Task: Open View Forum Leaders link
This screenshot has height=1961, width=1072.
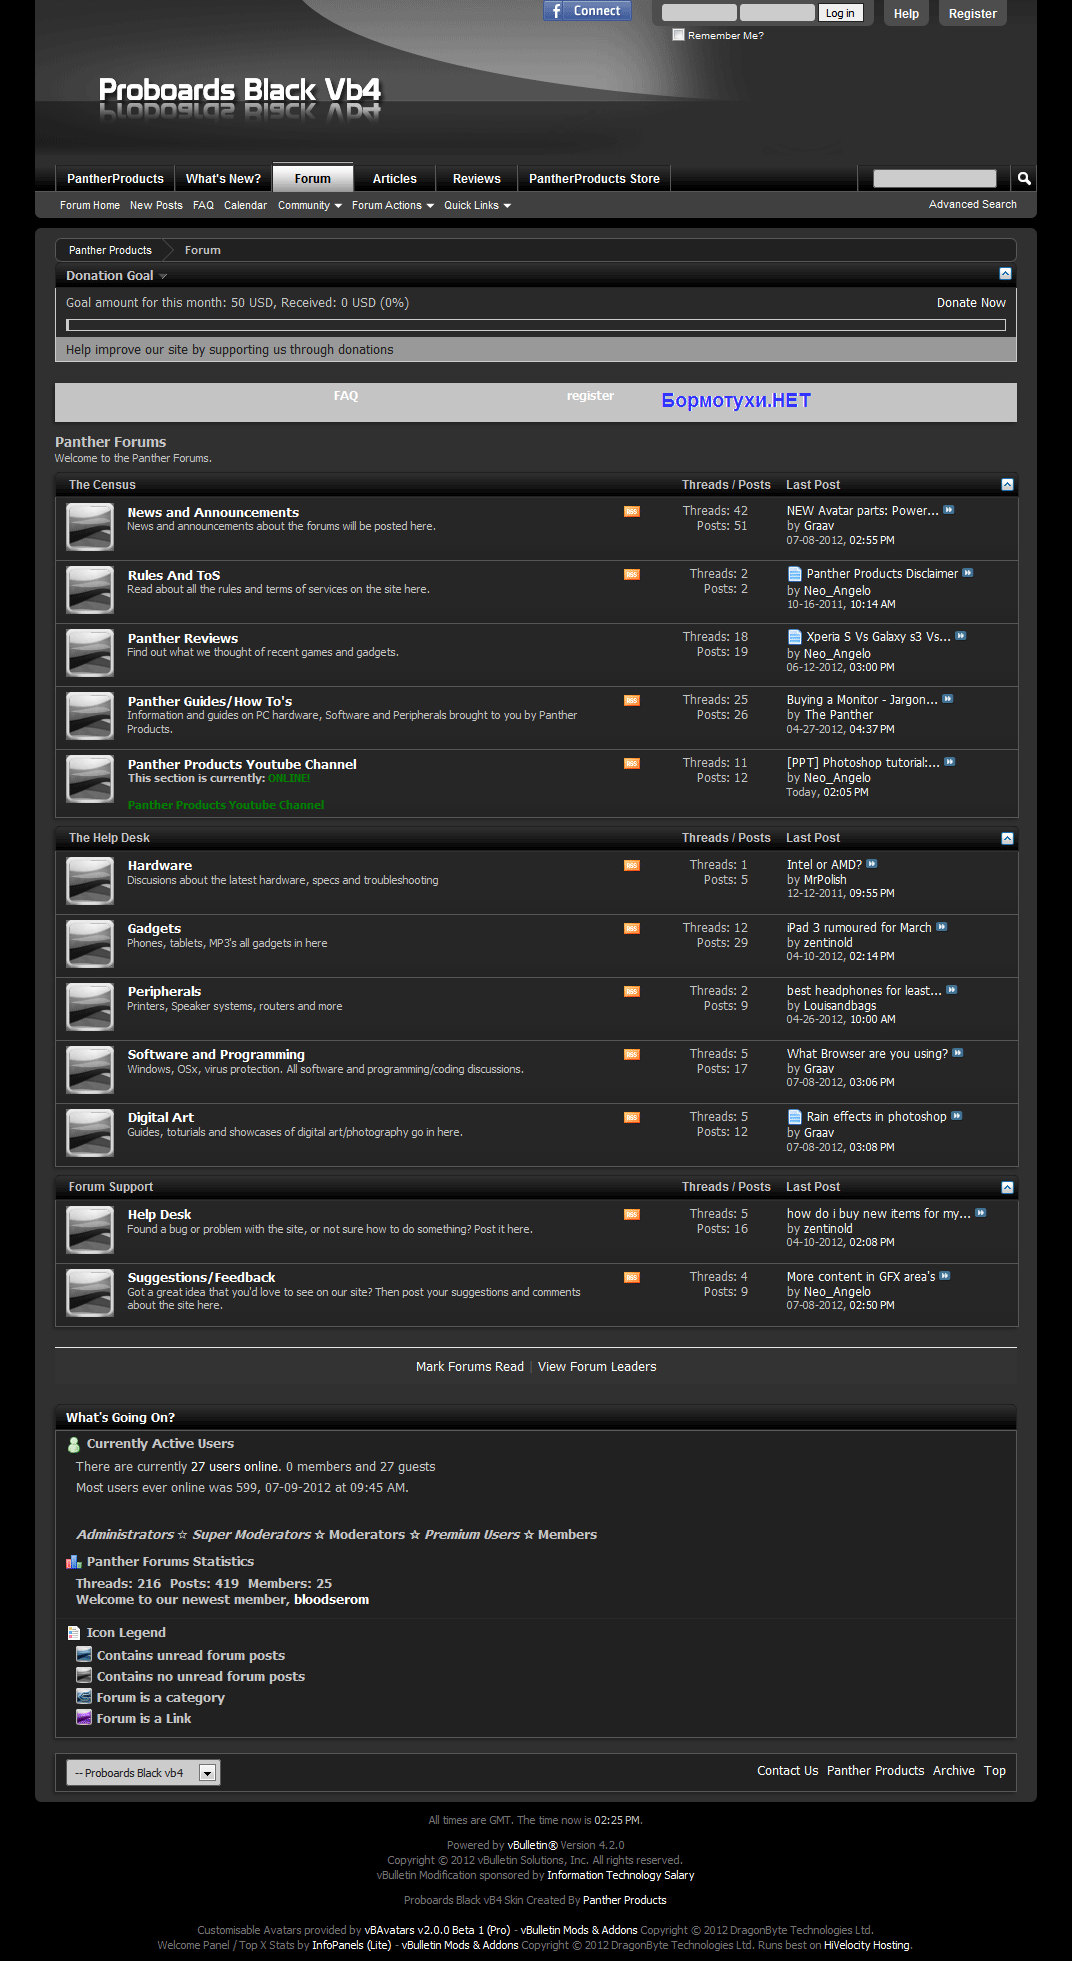Action: [597, 1366]
